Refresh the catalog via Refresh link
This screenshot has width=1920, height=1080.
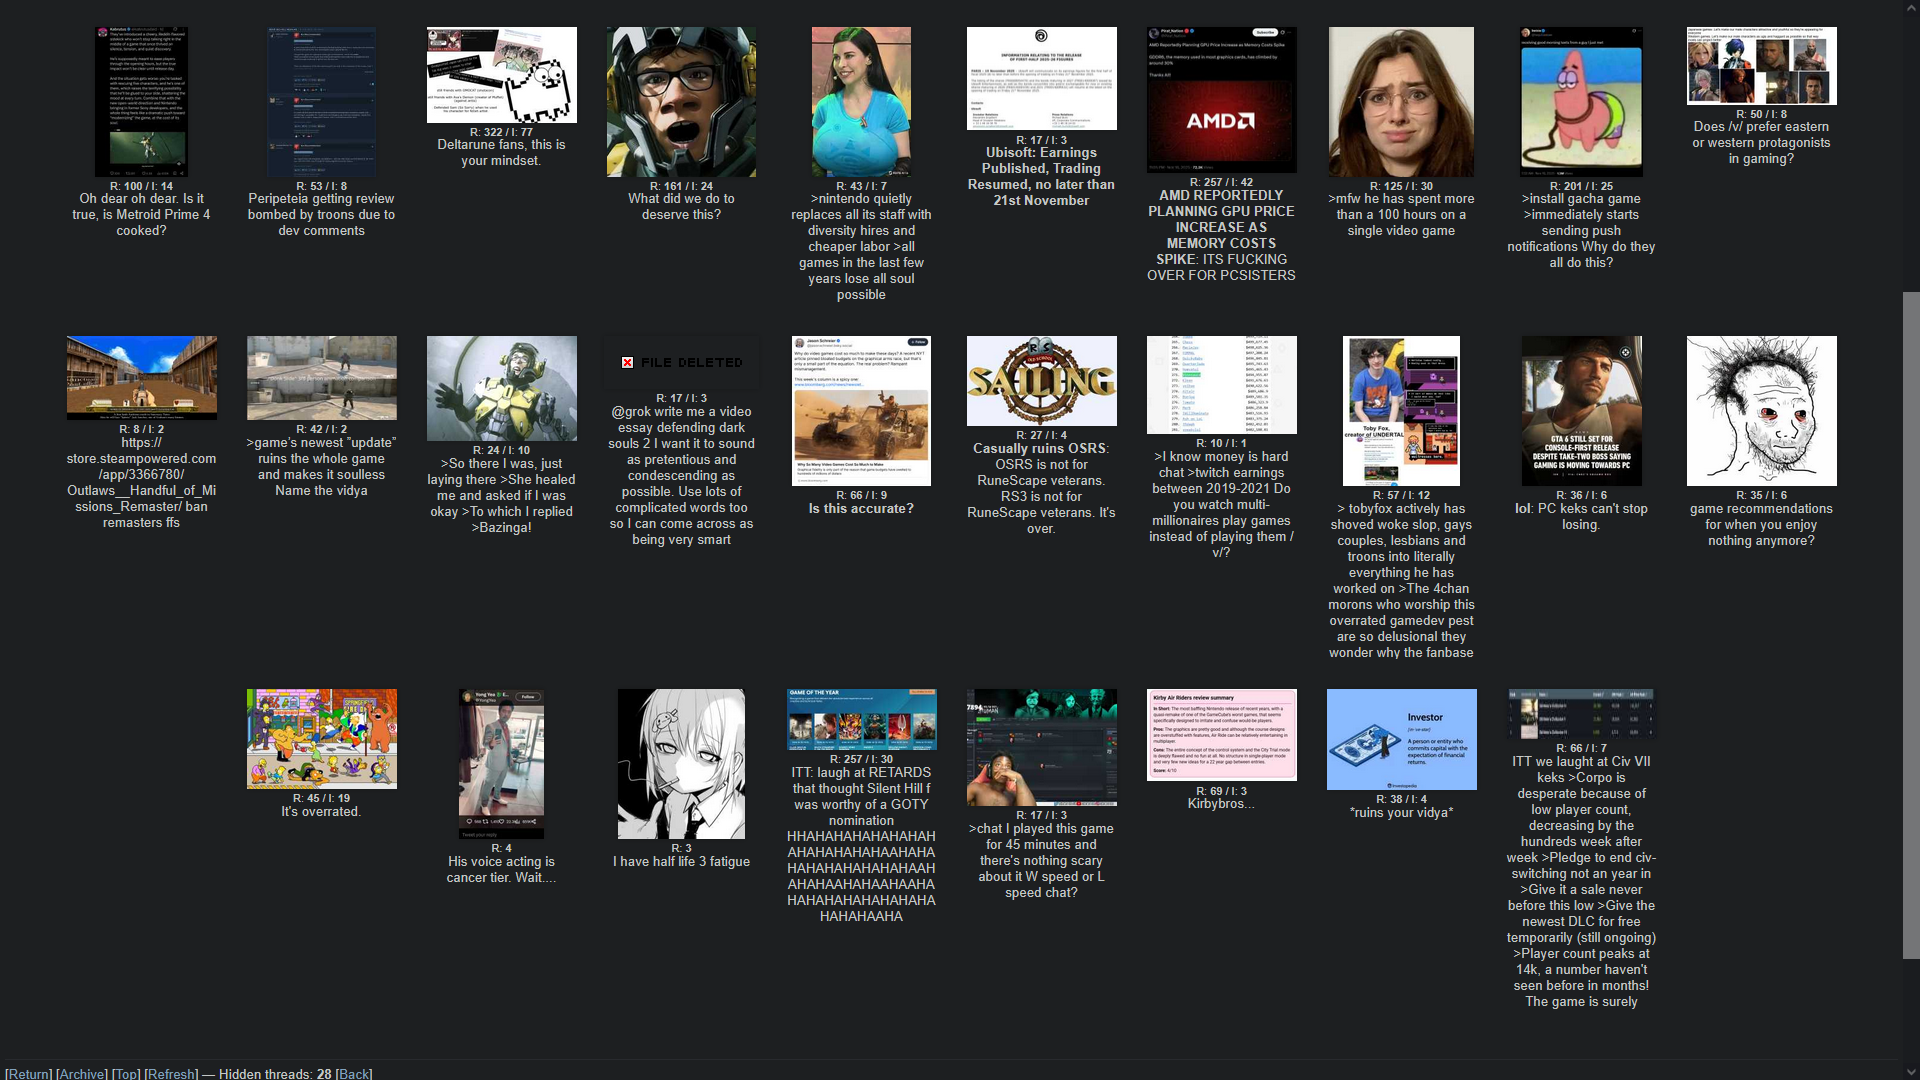(x=171, y=1073)
